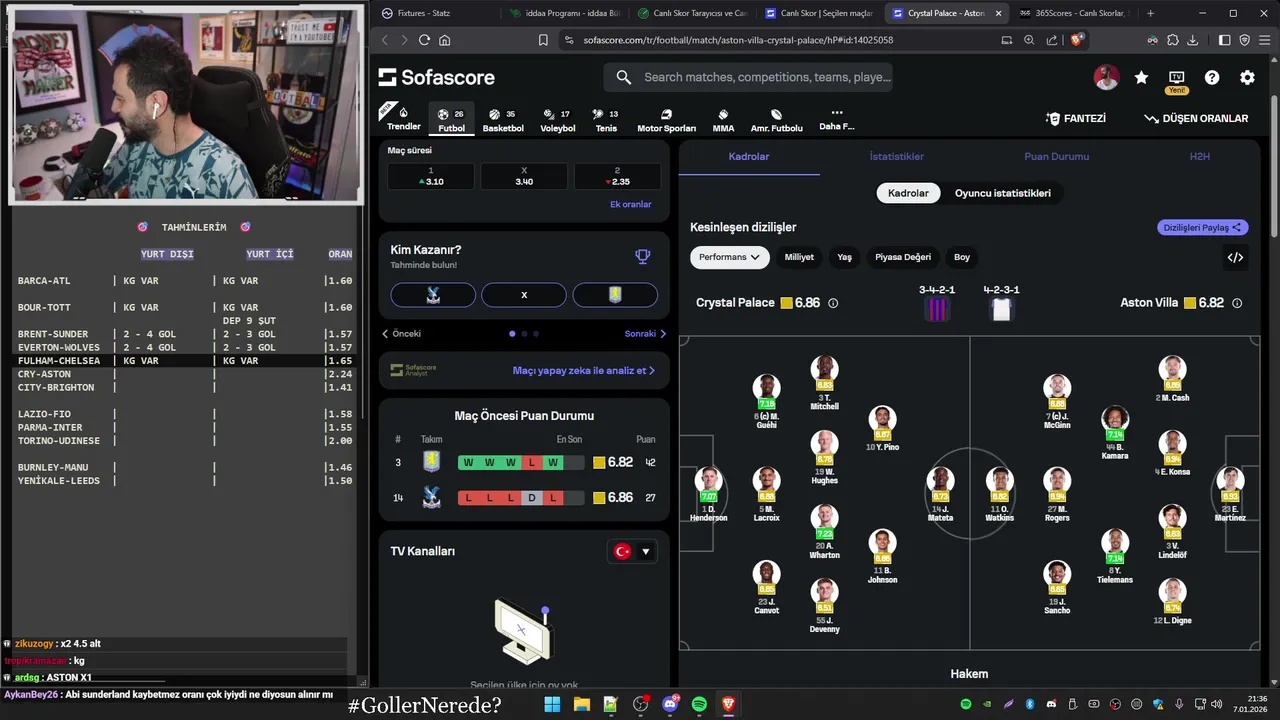Open the Motor Sporları category
Viewport: 1280px width, 720px height.
[666, 119]
